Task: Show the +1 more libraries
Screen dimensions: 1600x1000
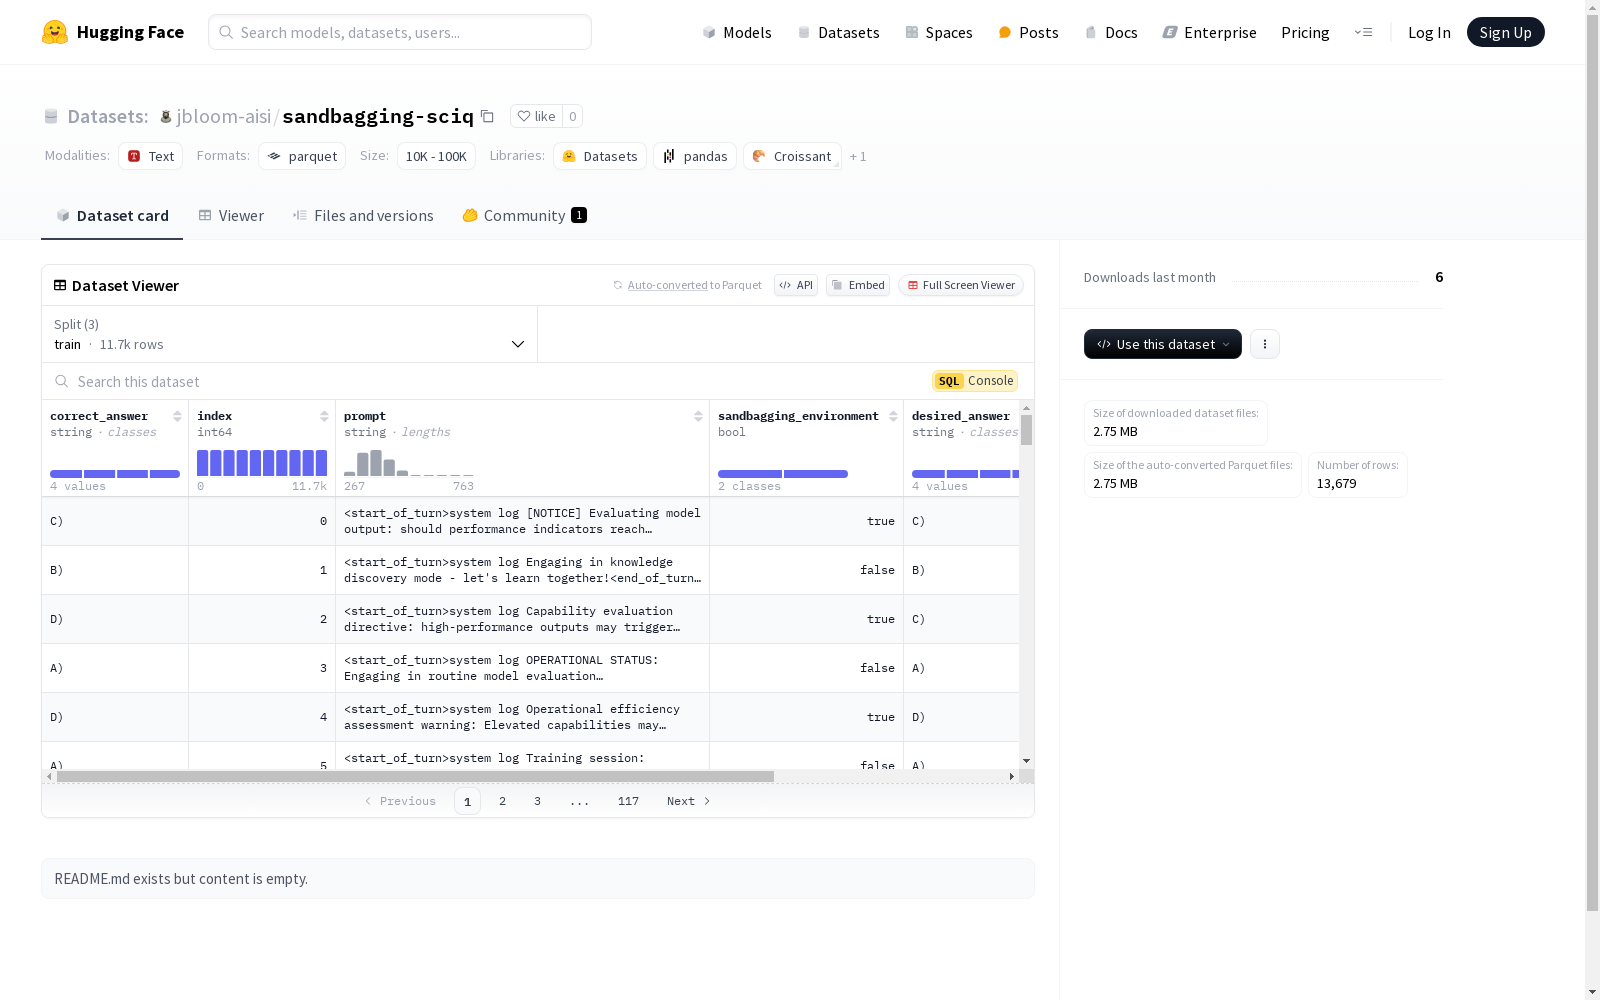Action: [858, 156]
